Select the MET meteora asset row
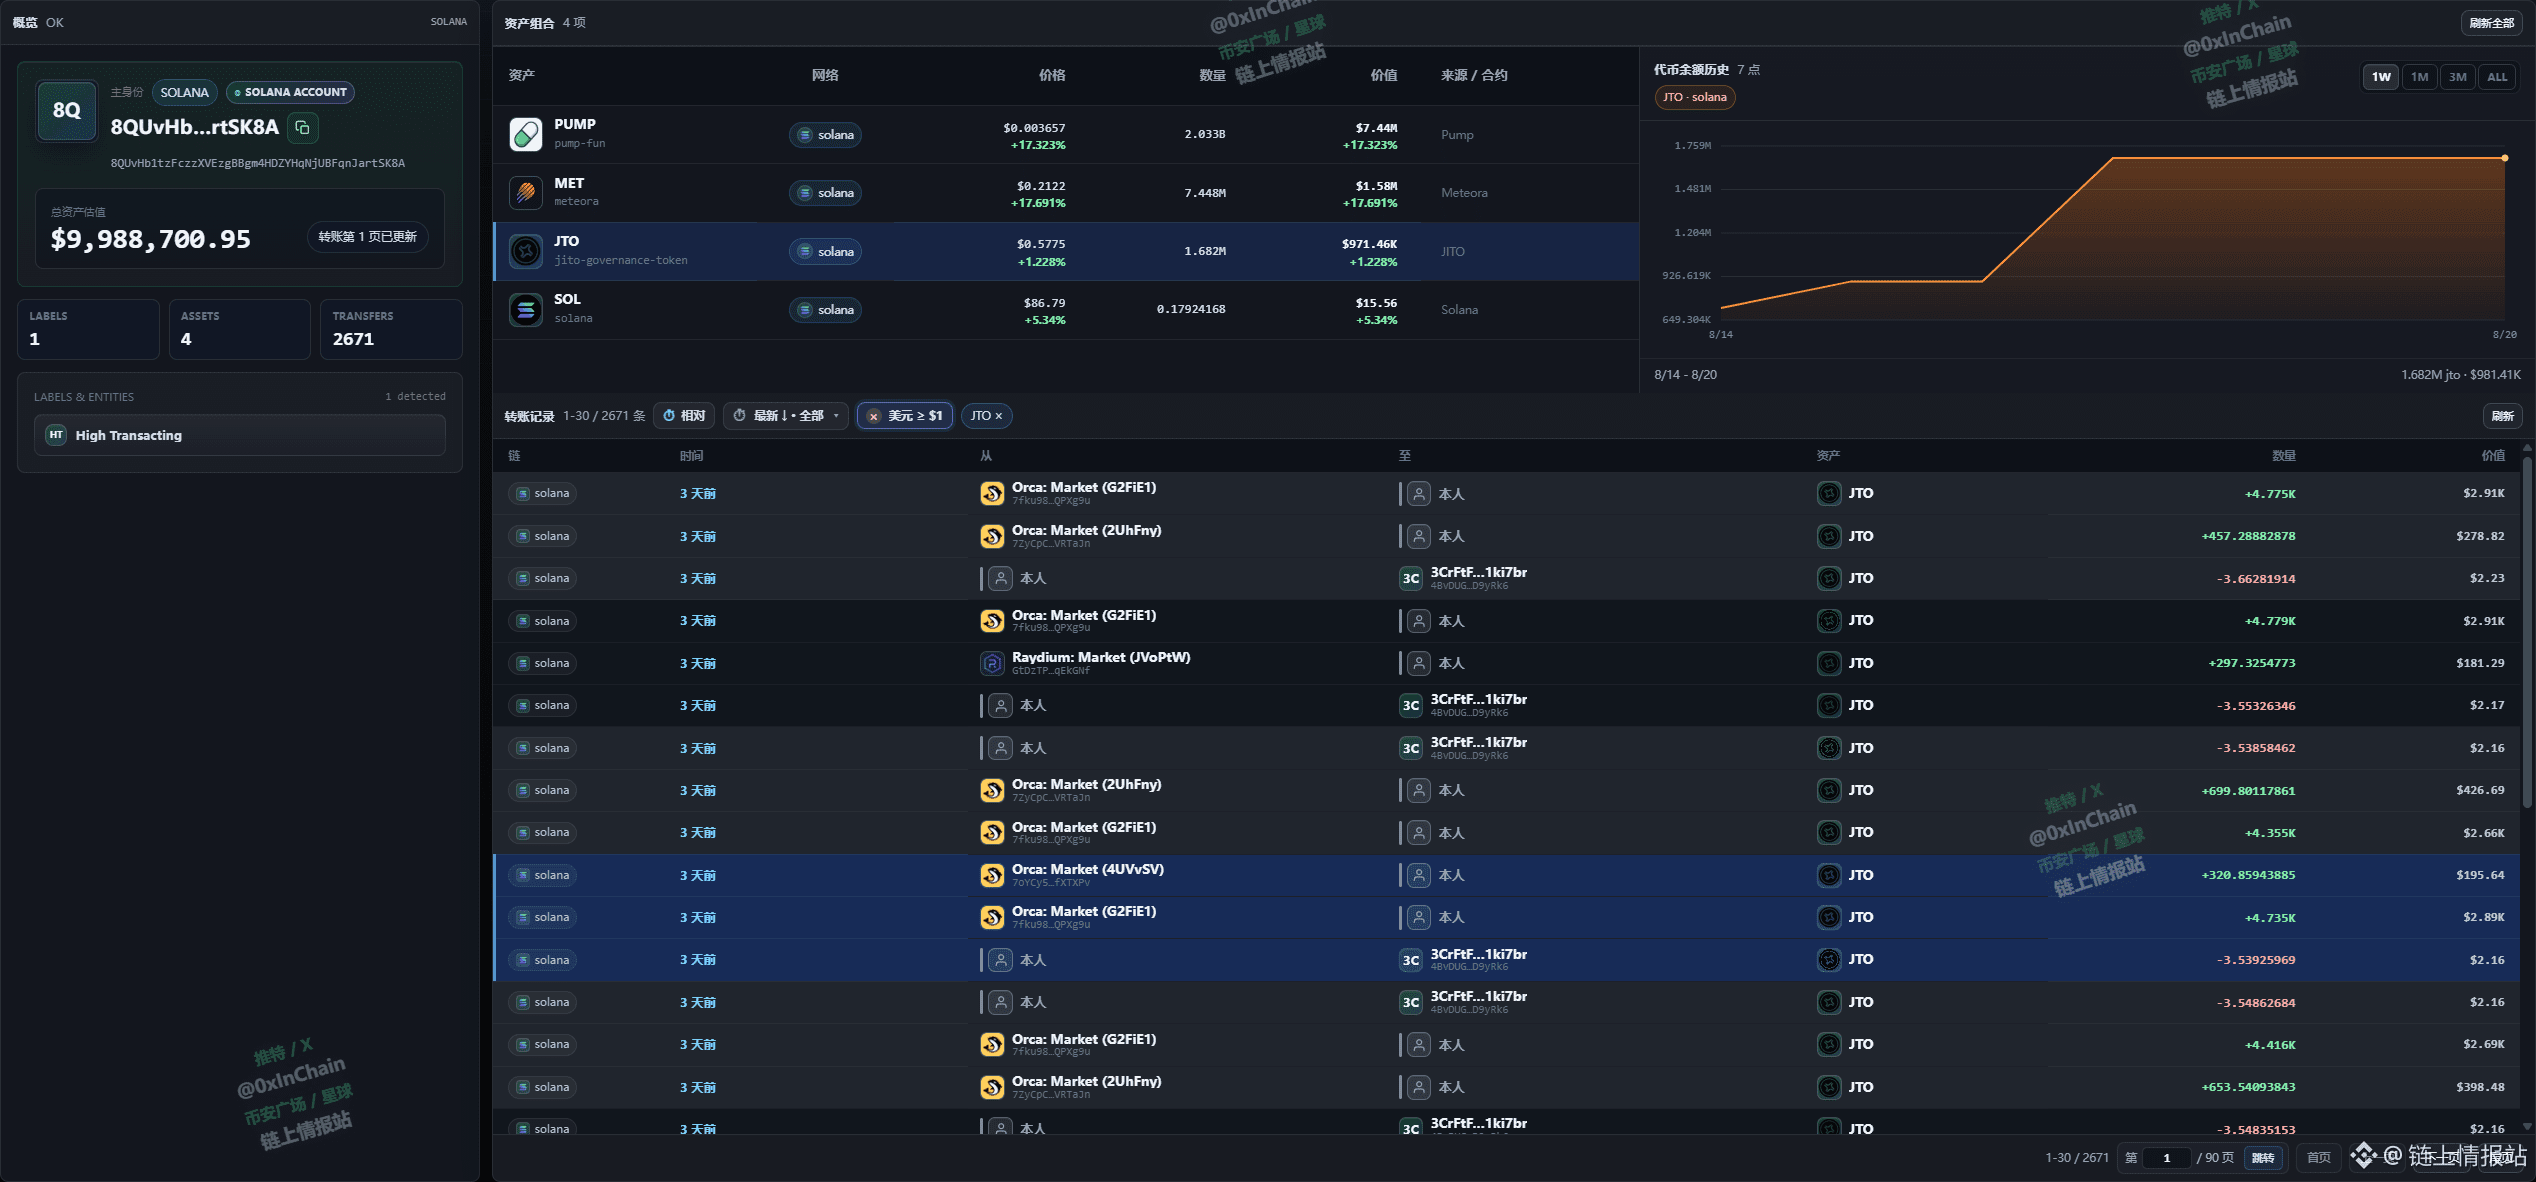Image resolution: width=2536 pixels, height=1182 pixels. pos(1066,193)
